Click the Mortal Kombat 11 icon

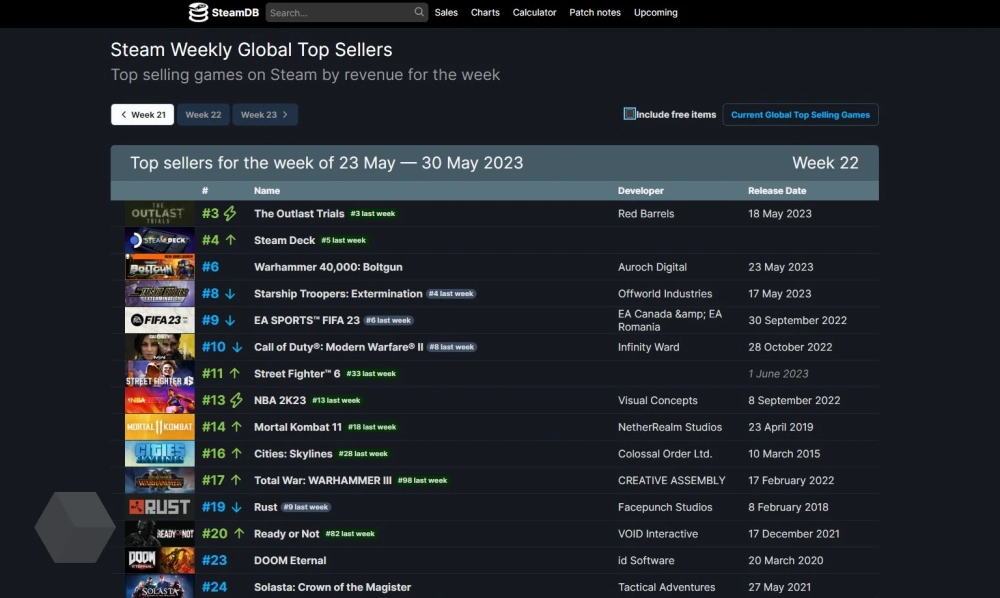tap(159, 427)
